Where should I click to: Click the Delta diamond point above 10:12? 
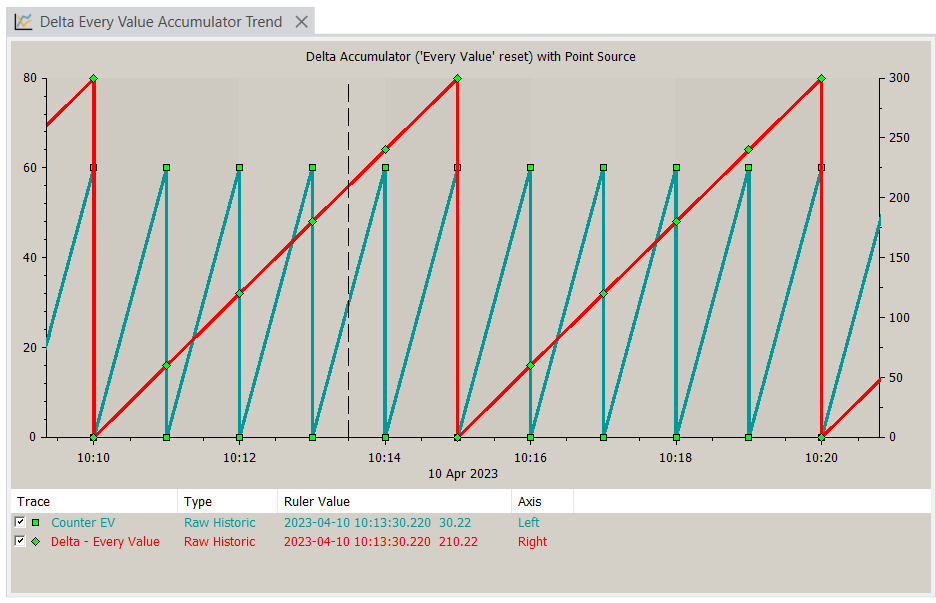[239, 293]
